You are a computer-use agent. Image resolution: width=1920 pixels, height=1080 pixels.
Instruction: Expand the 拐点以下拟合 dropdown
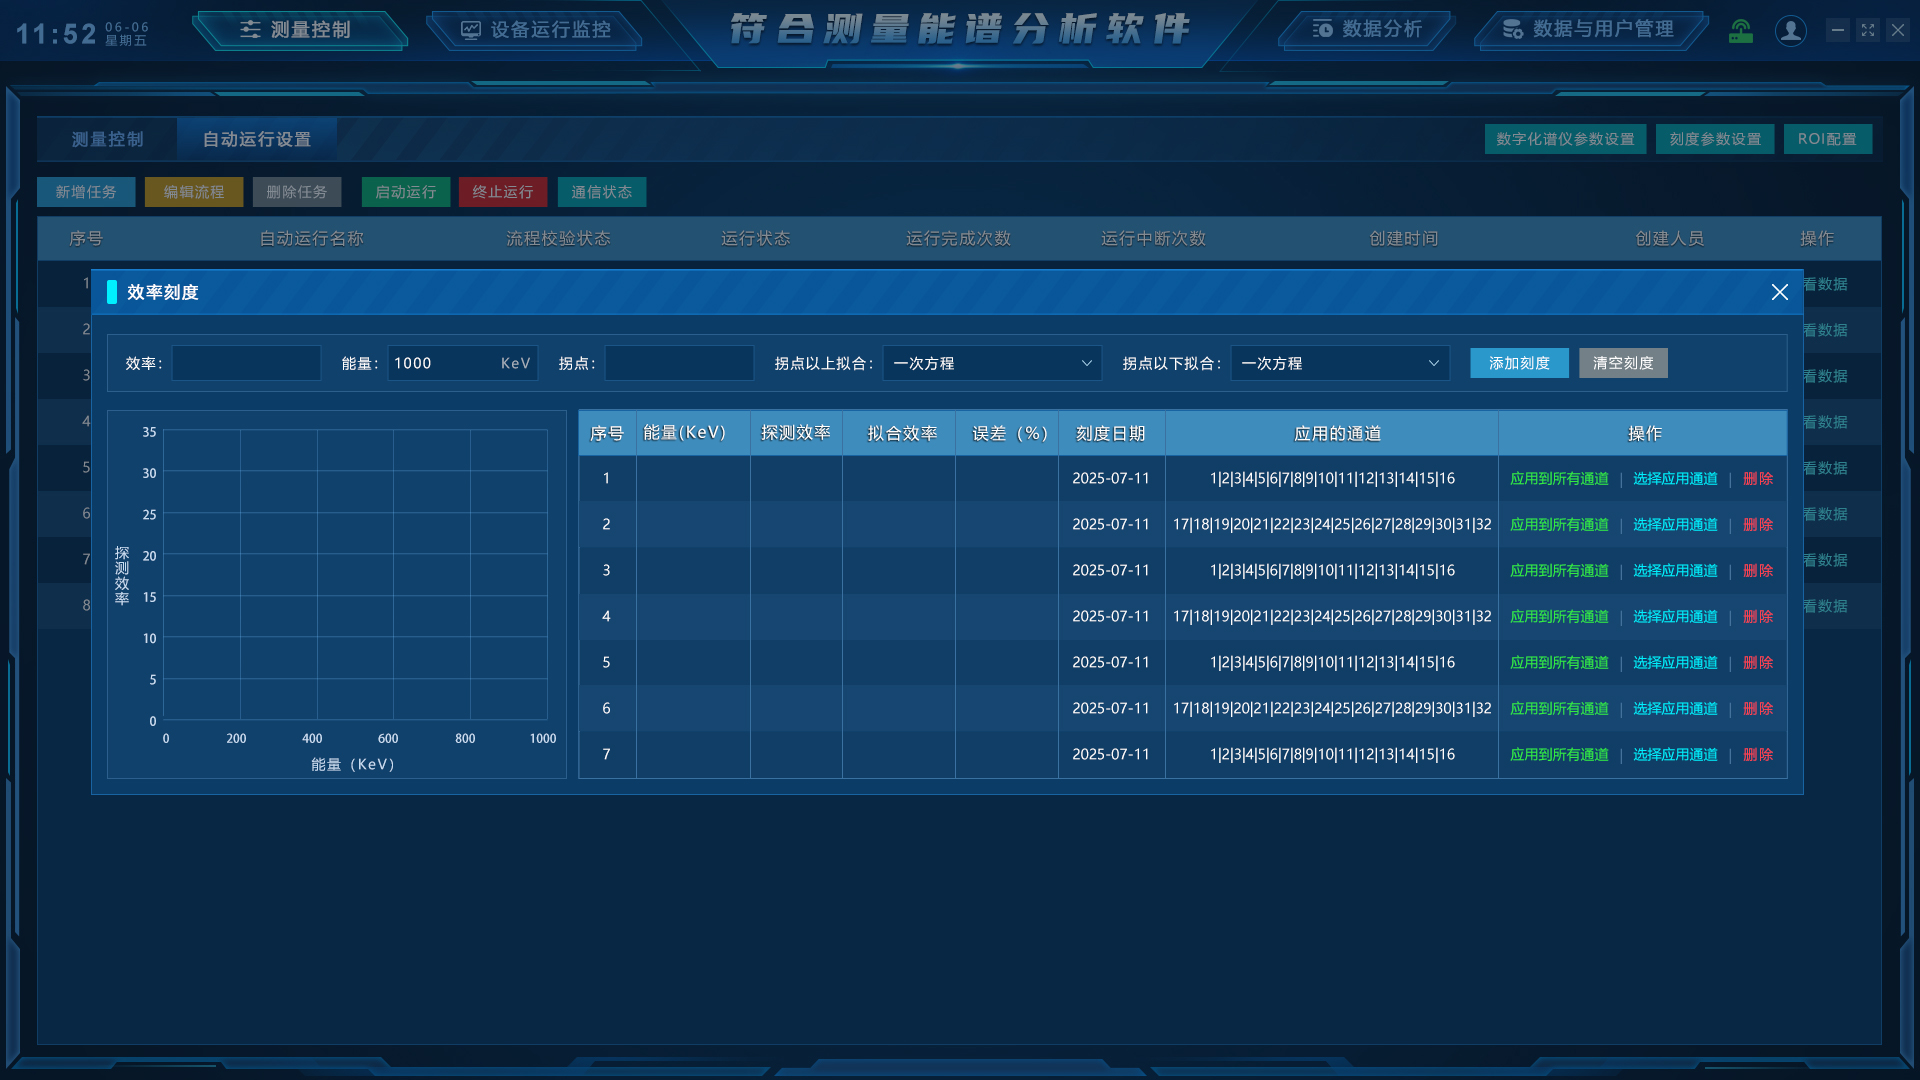coord(1339,363)
